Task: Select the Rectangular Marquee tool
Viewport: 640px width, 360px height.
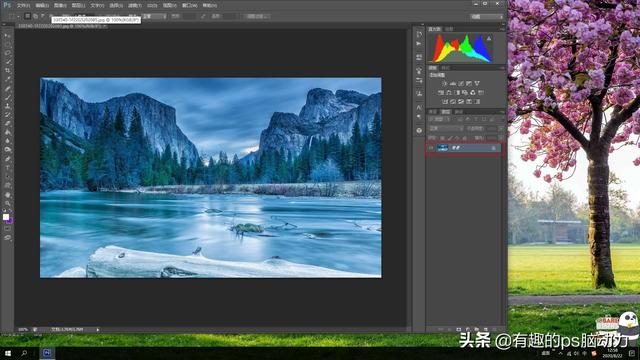Action: coord(7,44)
